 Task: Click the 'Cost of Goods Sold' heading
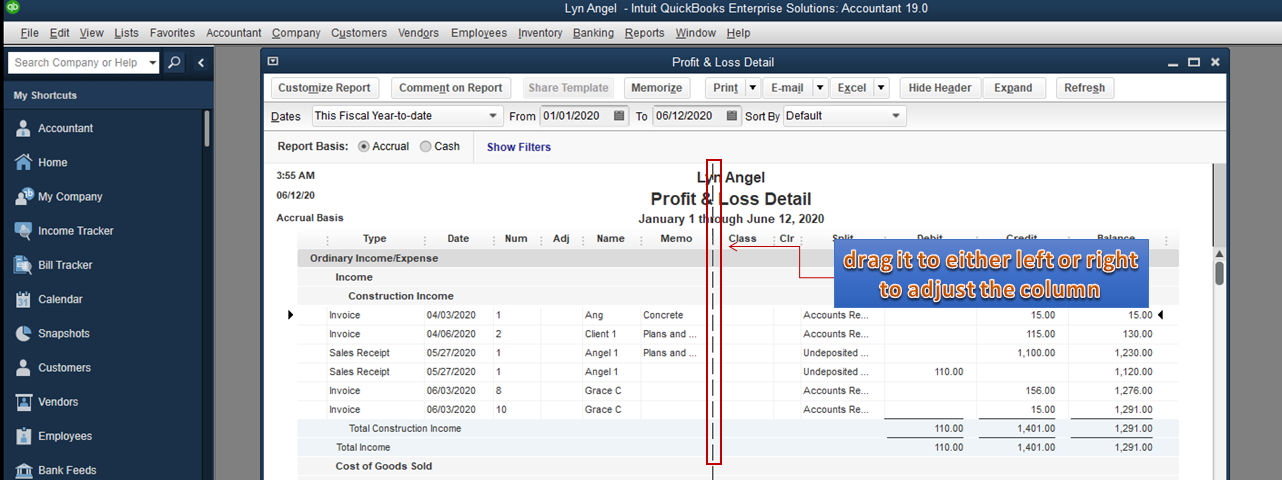click(383, 466)
